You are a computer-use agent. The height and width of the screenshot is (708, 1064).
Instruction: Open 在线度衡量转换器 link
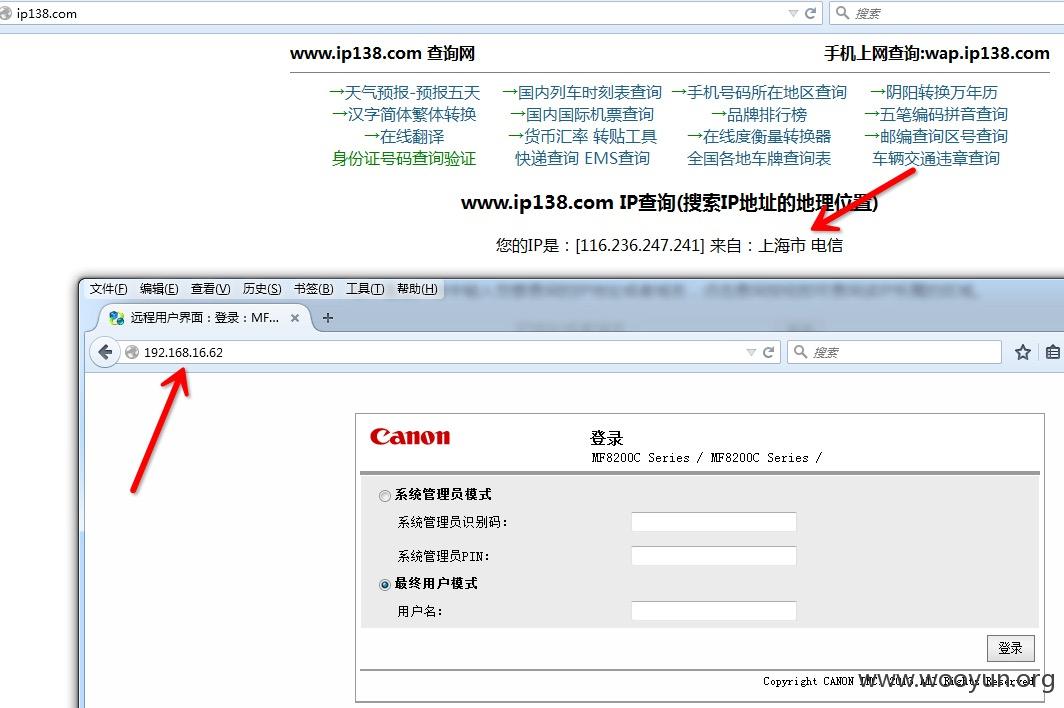pyautogui.click(x=759, y=136)
